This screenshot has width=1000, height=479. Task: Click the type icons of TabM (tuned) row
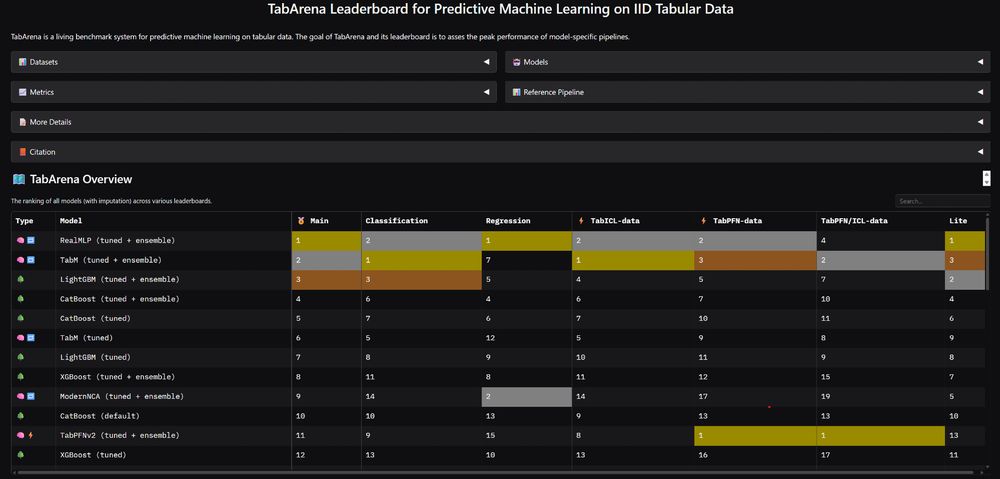pos(26,338)
